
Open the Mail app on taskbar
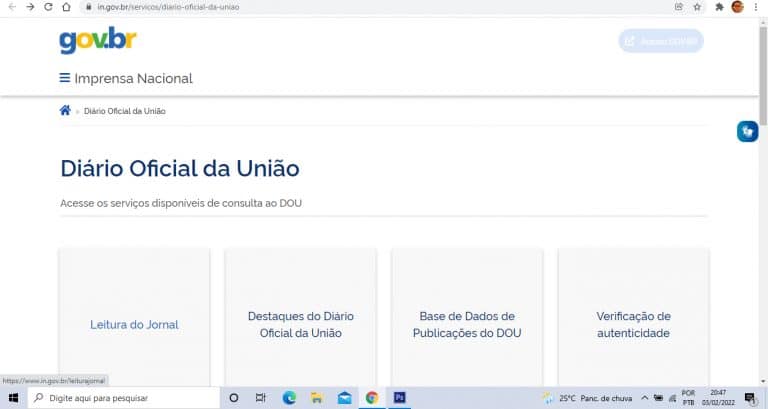point(344,398)
